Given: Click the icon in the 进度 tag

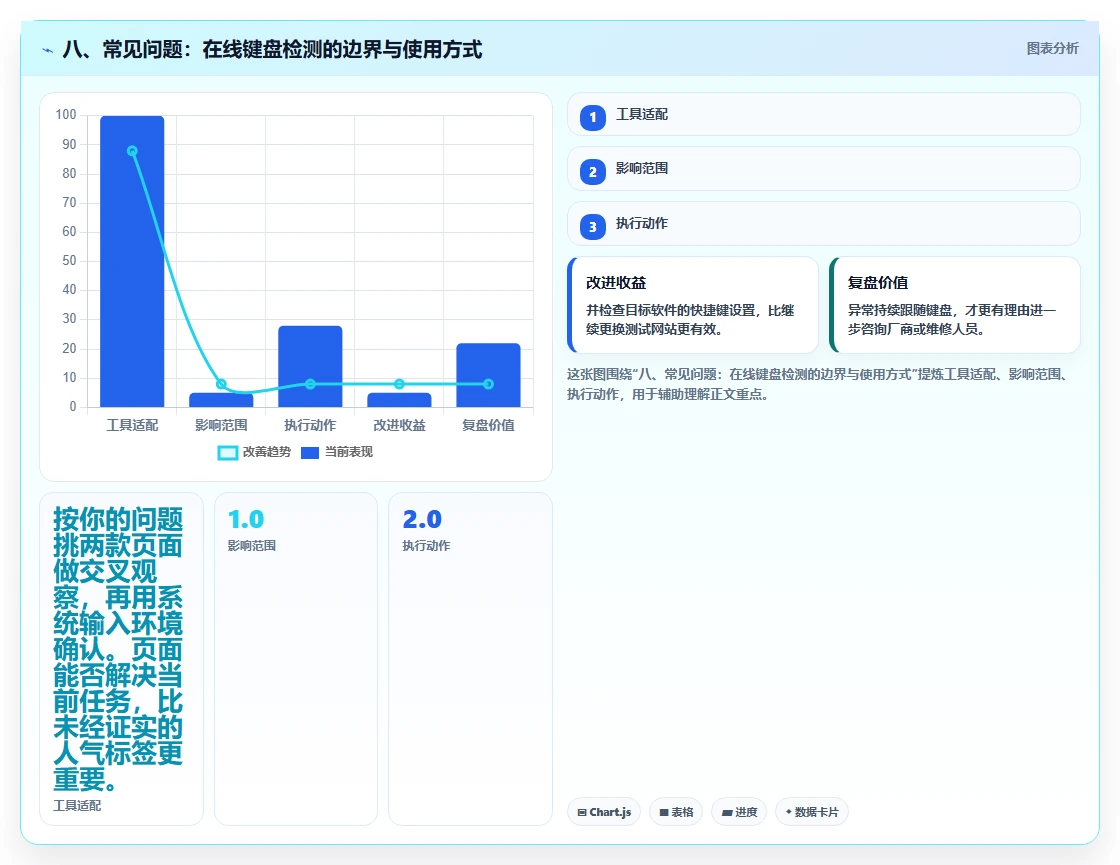Looking at the screenshot, I should pos(727,812).
